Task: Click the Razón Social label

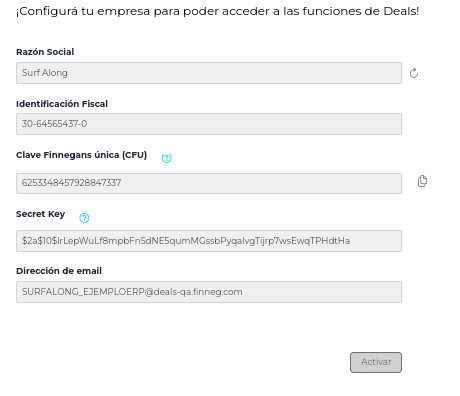Action: (45, 52)
